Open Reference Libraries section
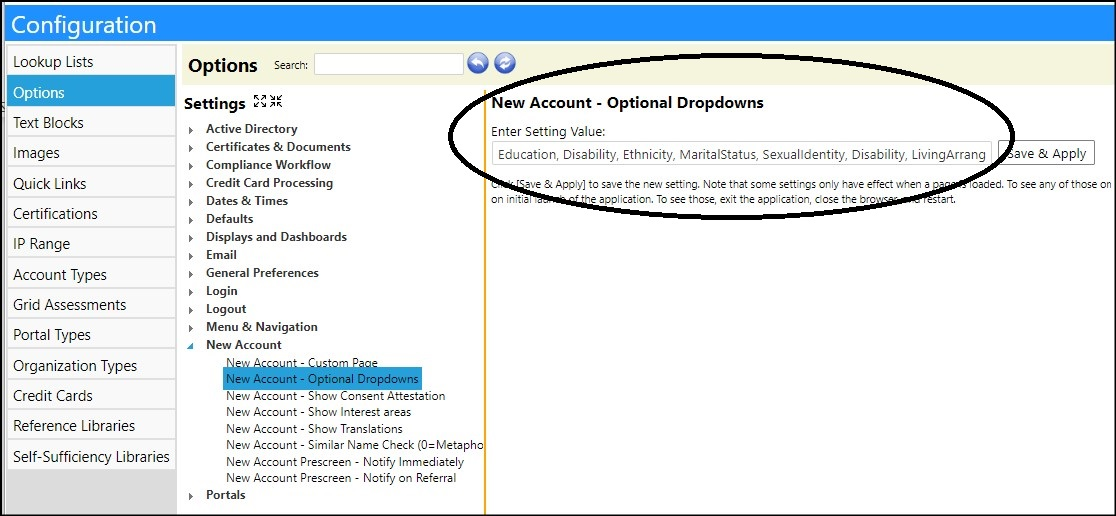The image size is (1116, 516). [91, 426]
